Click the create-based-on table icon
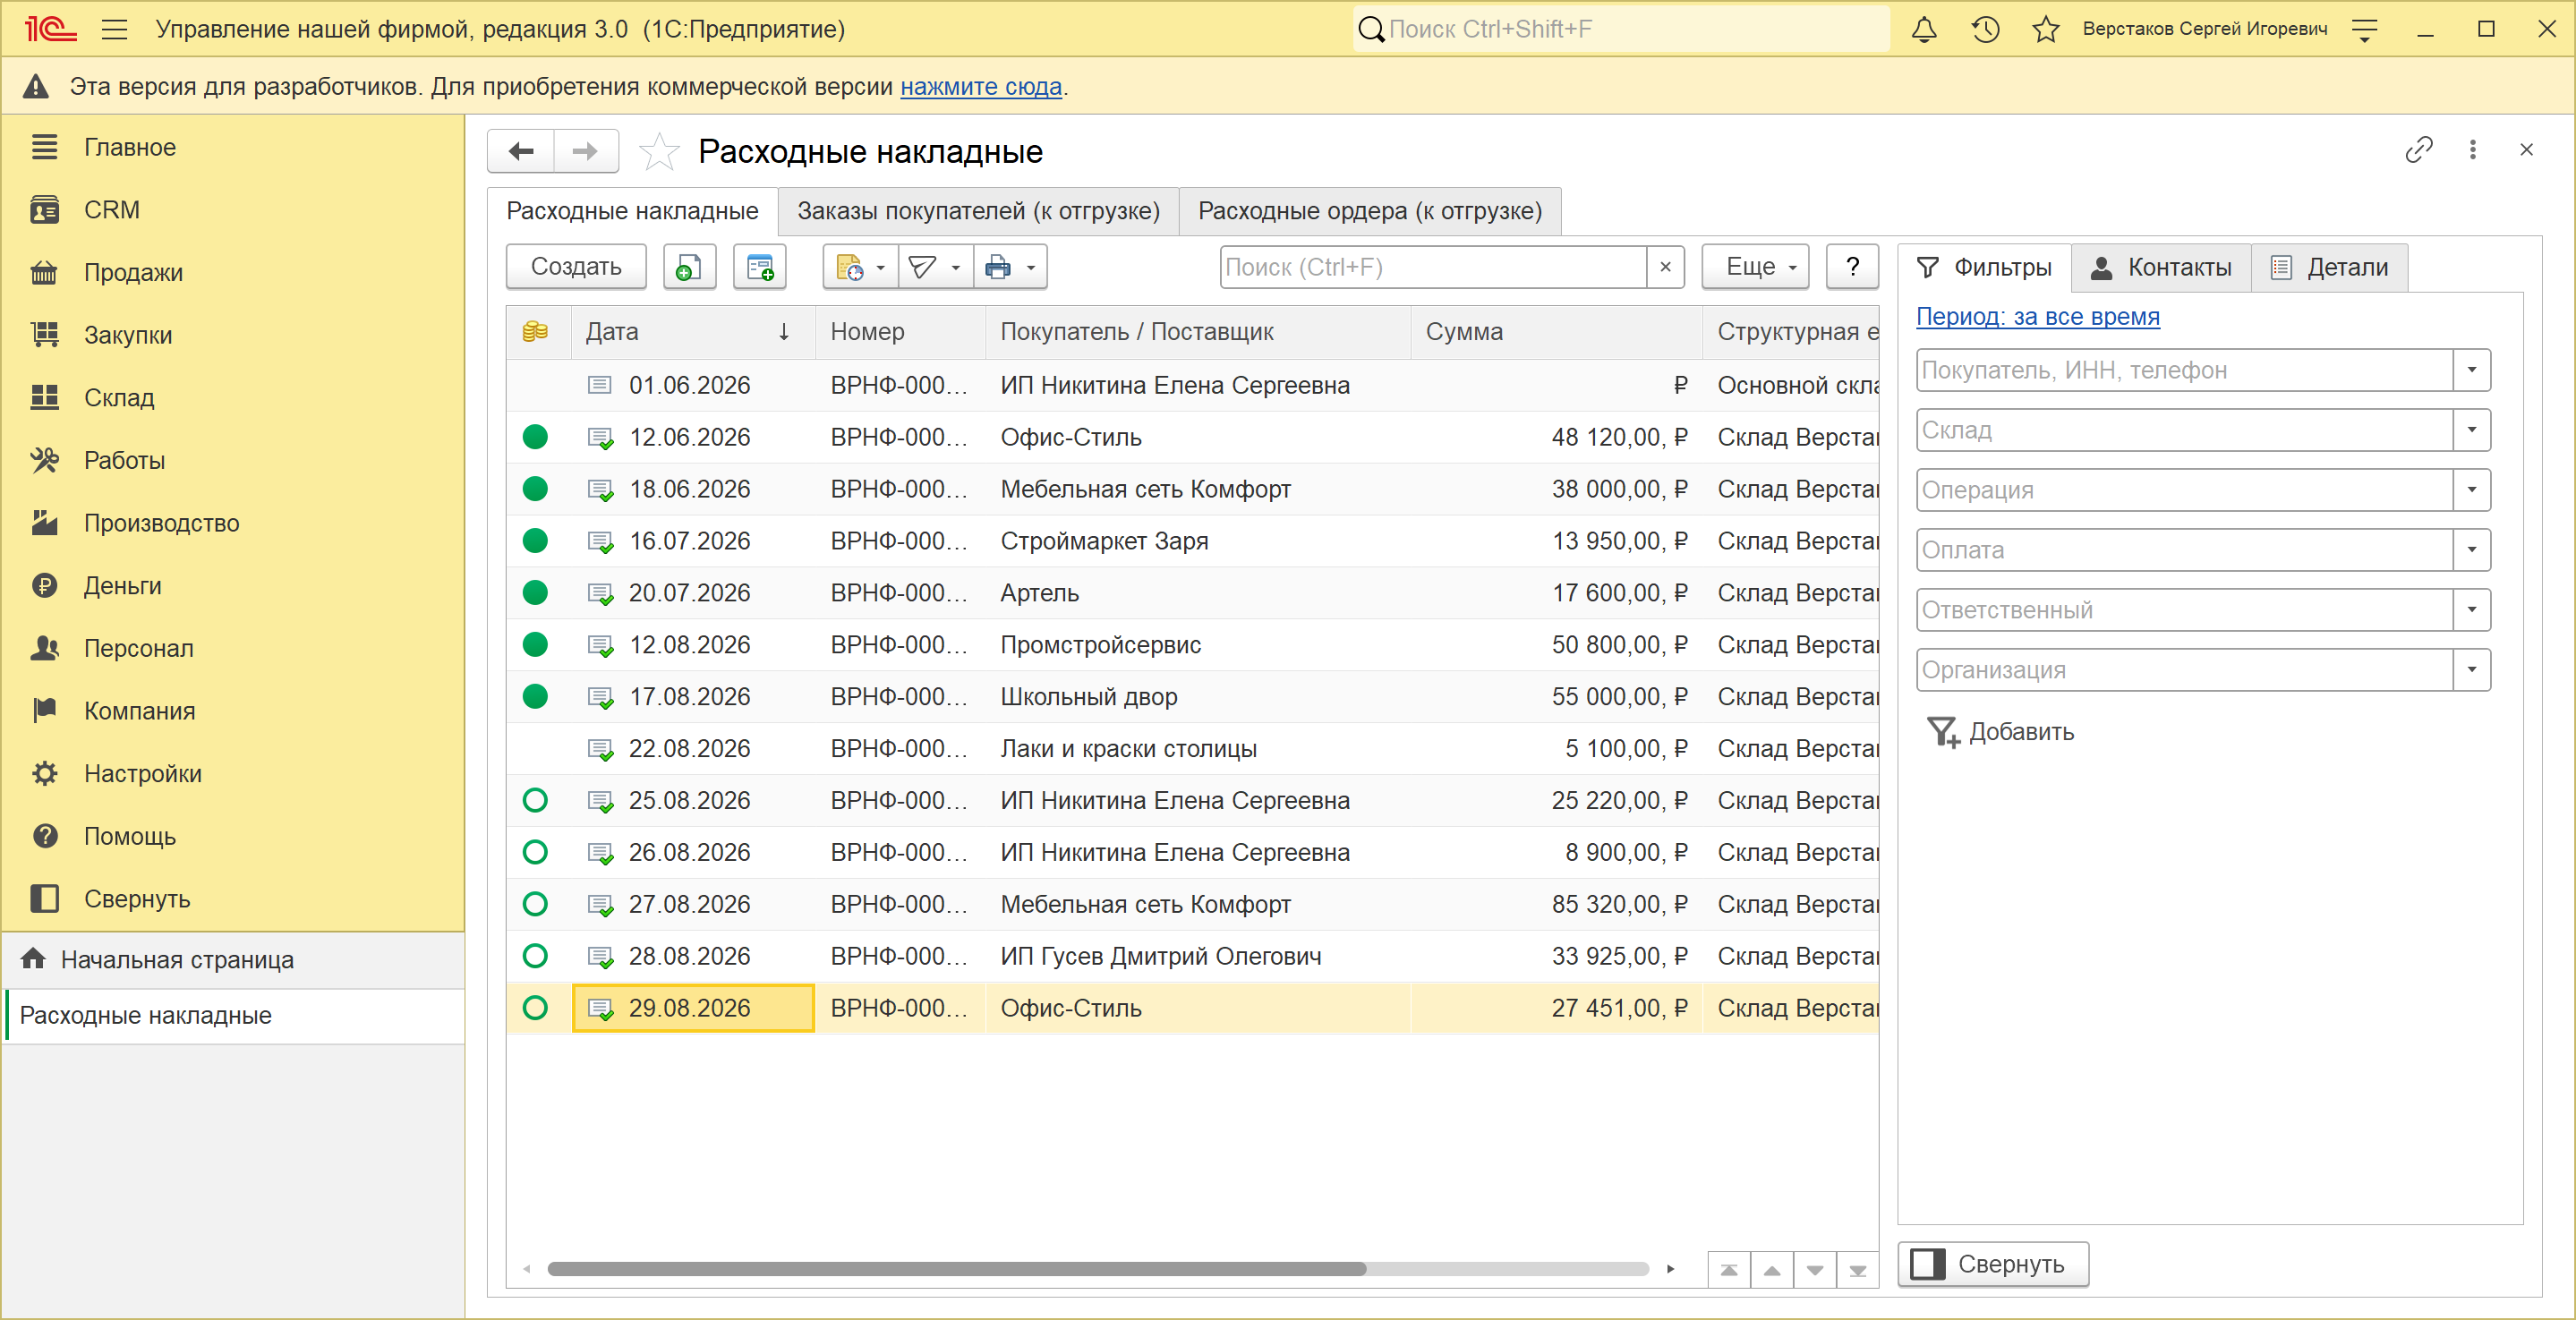The image size is (2576, 1320). (759, 267)
